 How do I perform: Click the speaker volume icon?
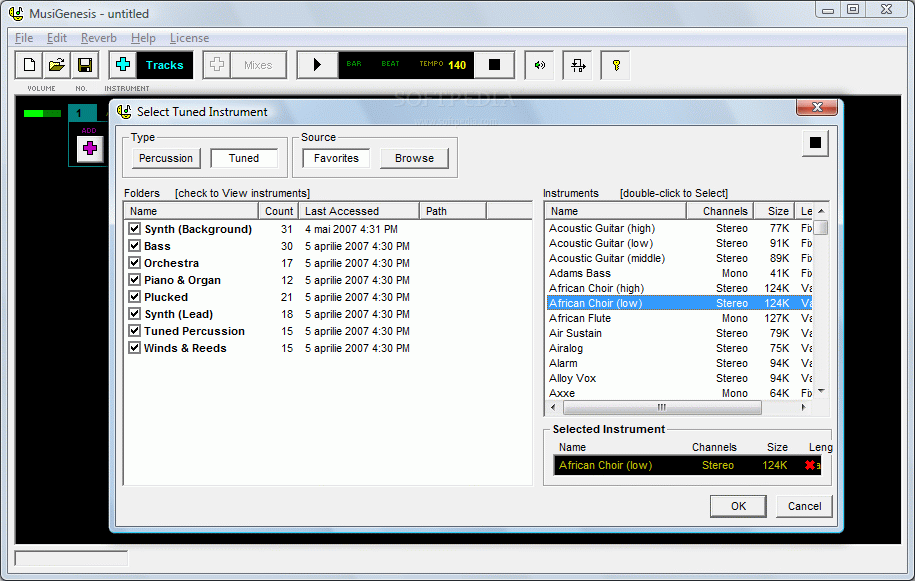(539, 65)
